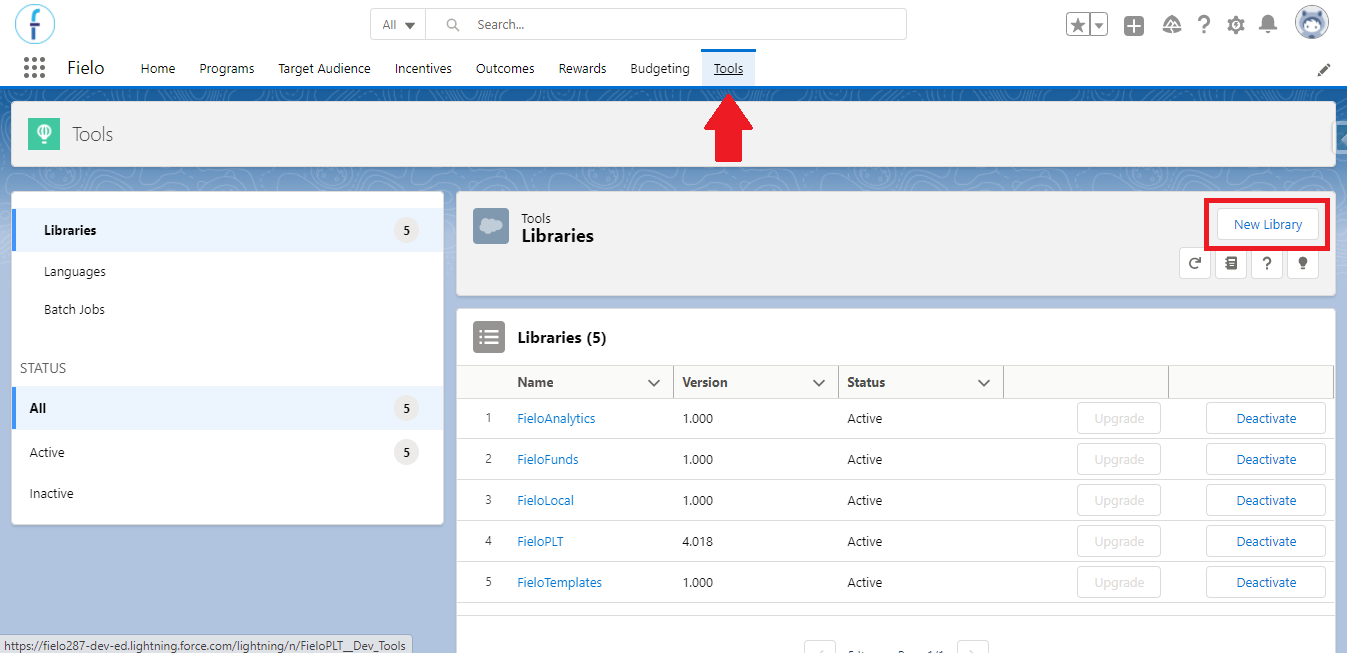Image resolution: width=1347 pixels, height=653 pixels.
Task: Click the Libraries cloud icon
Action: click(490, 226)
